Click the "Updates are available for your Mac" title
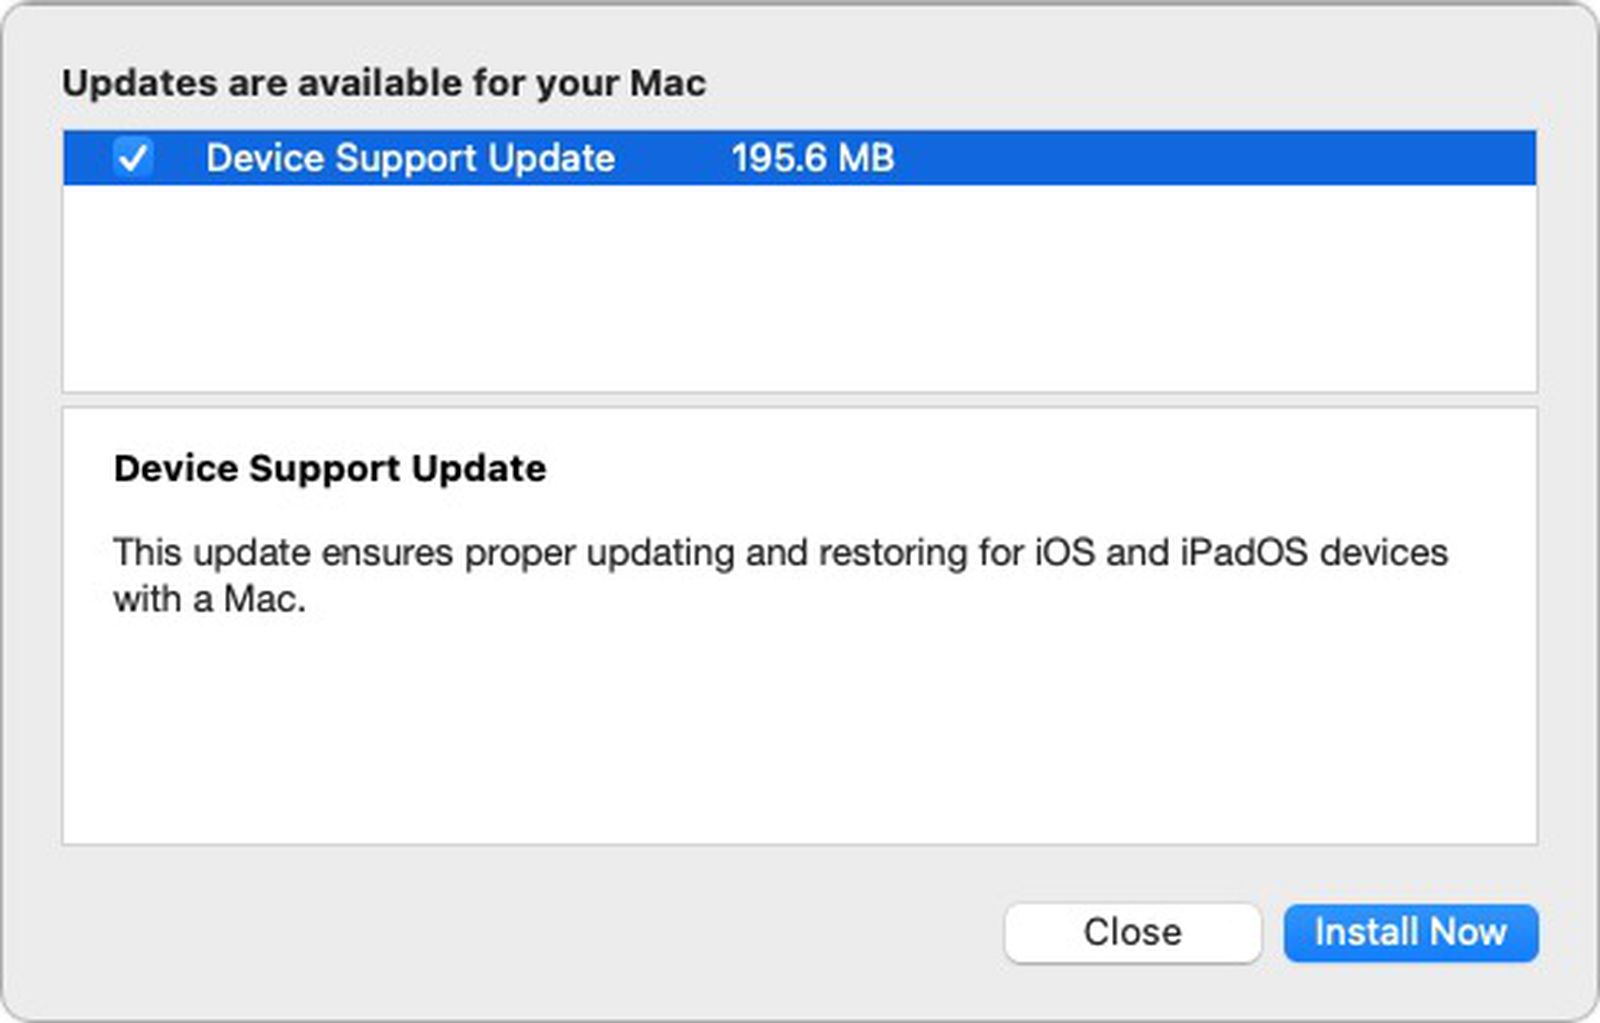 384,83
